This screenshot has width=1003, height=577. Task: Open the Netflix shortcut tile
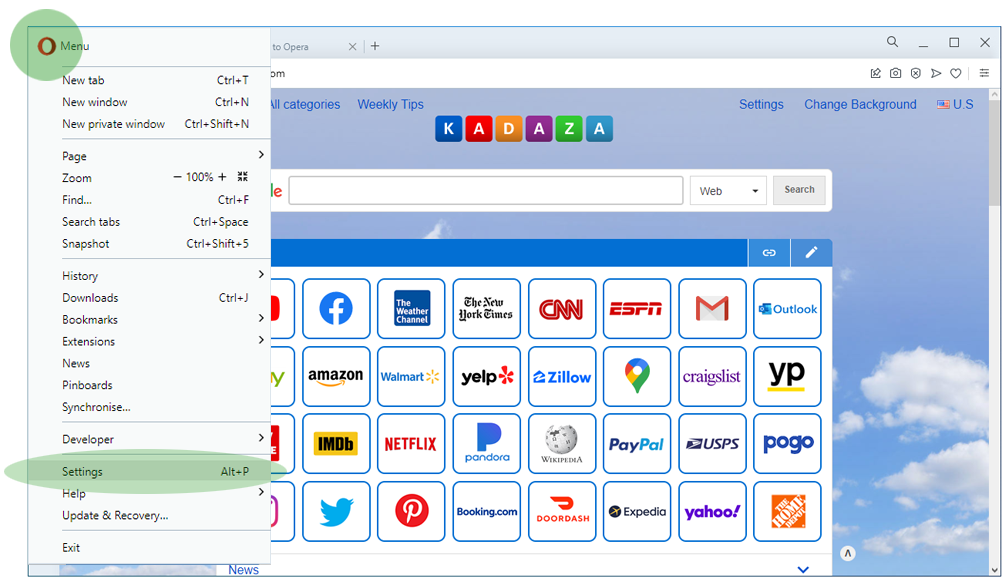click(x=411, y=443)
